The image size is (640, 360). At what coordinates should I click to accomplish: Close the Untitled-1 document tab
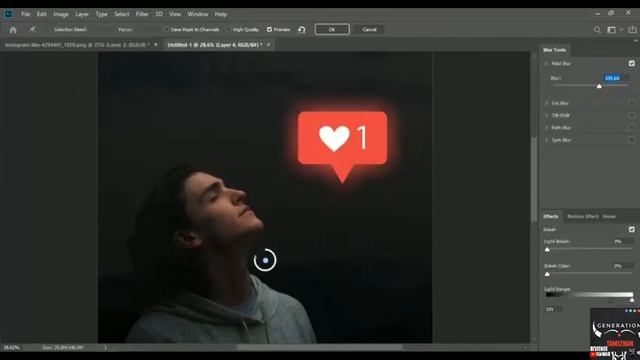pyautogui.click(x=269, y=44)
